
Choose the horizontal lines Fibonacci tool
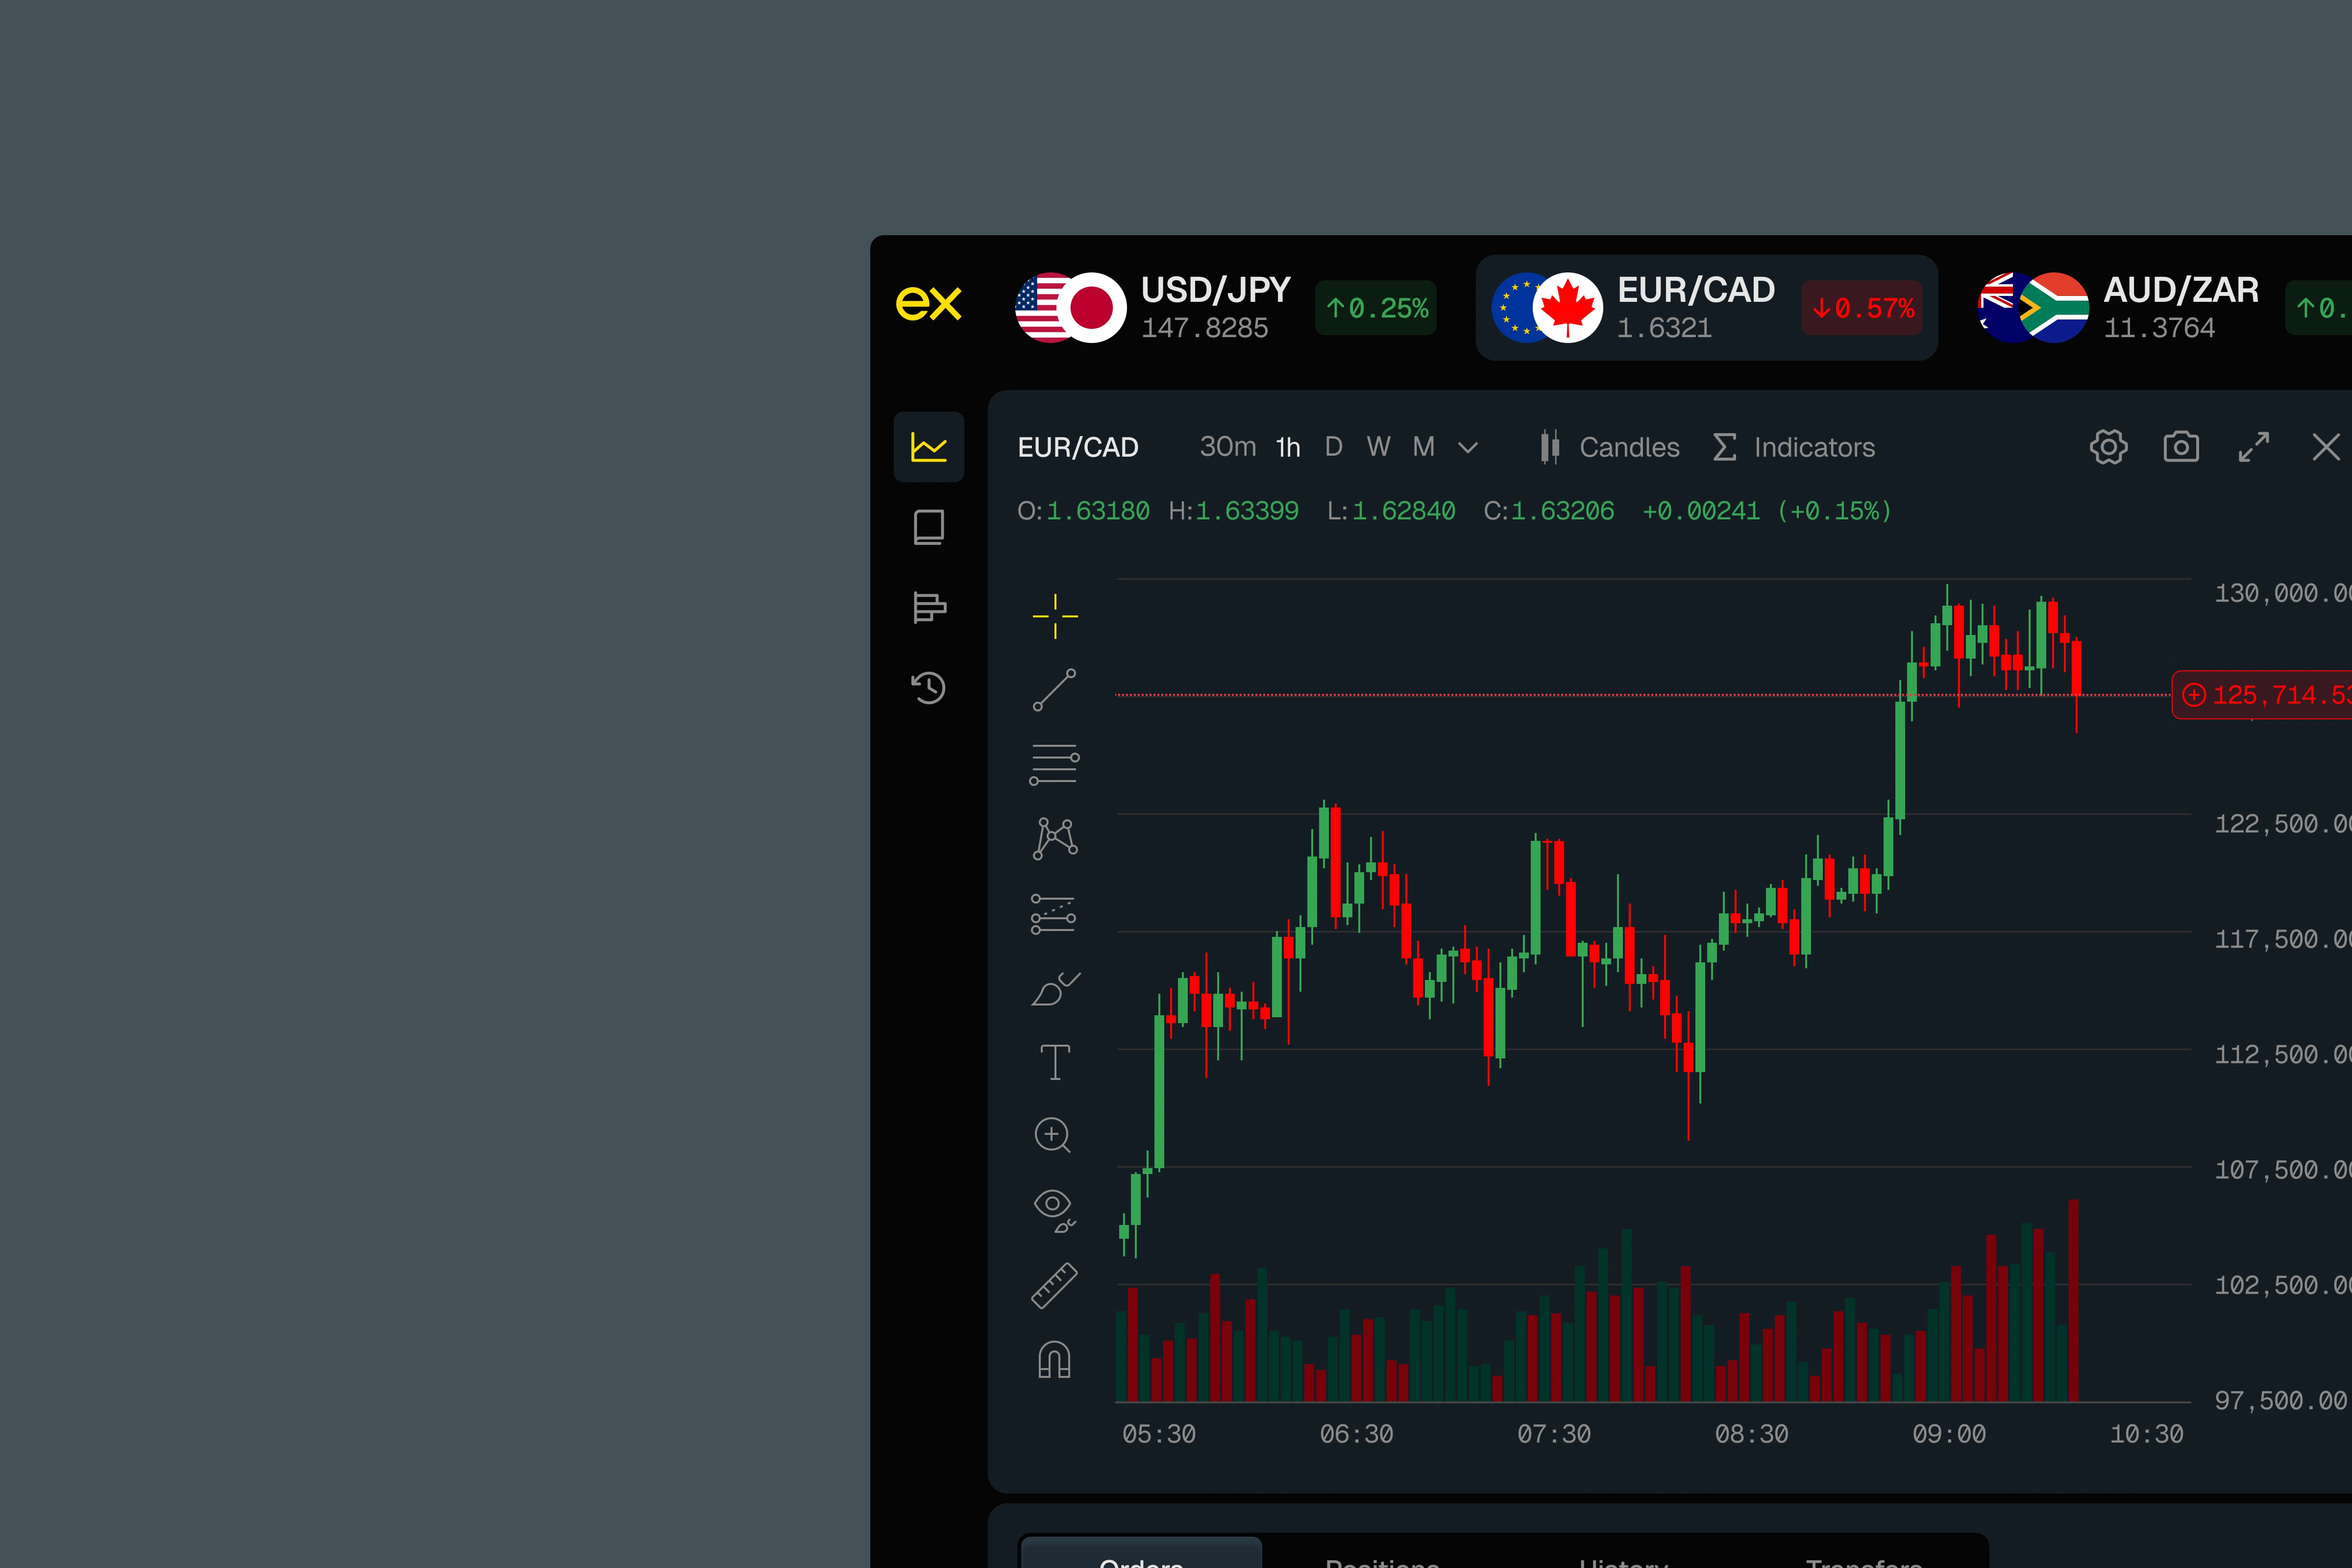tap(1054, 764)
